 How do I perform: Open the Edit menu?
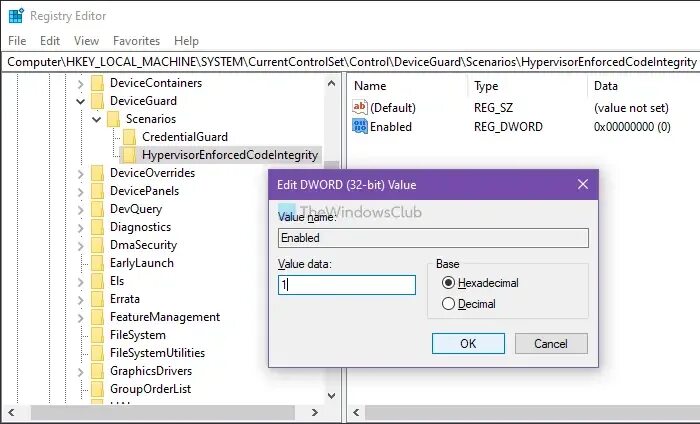(50, 41)
